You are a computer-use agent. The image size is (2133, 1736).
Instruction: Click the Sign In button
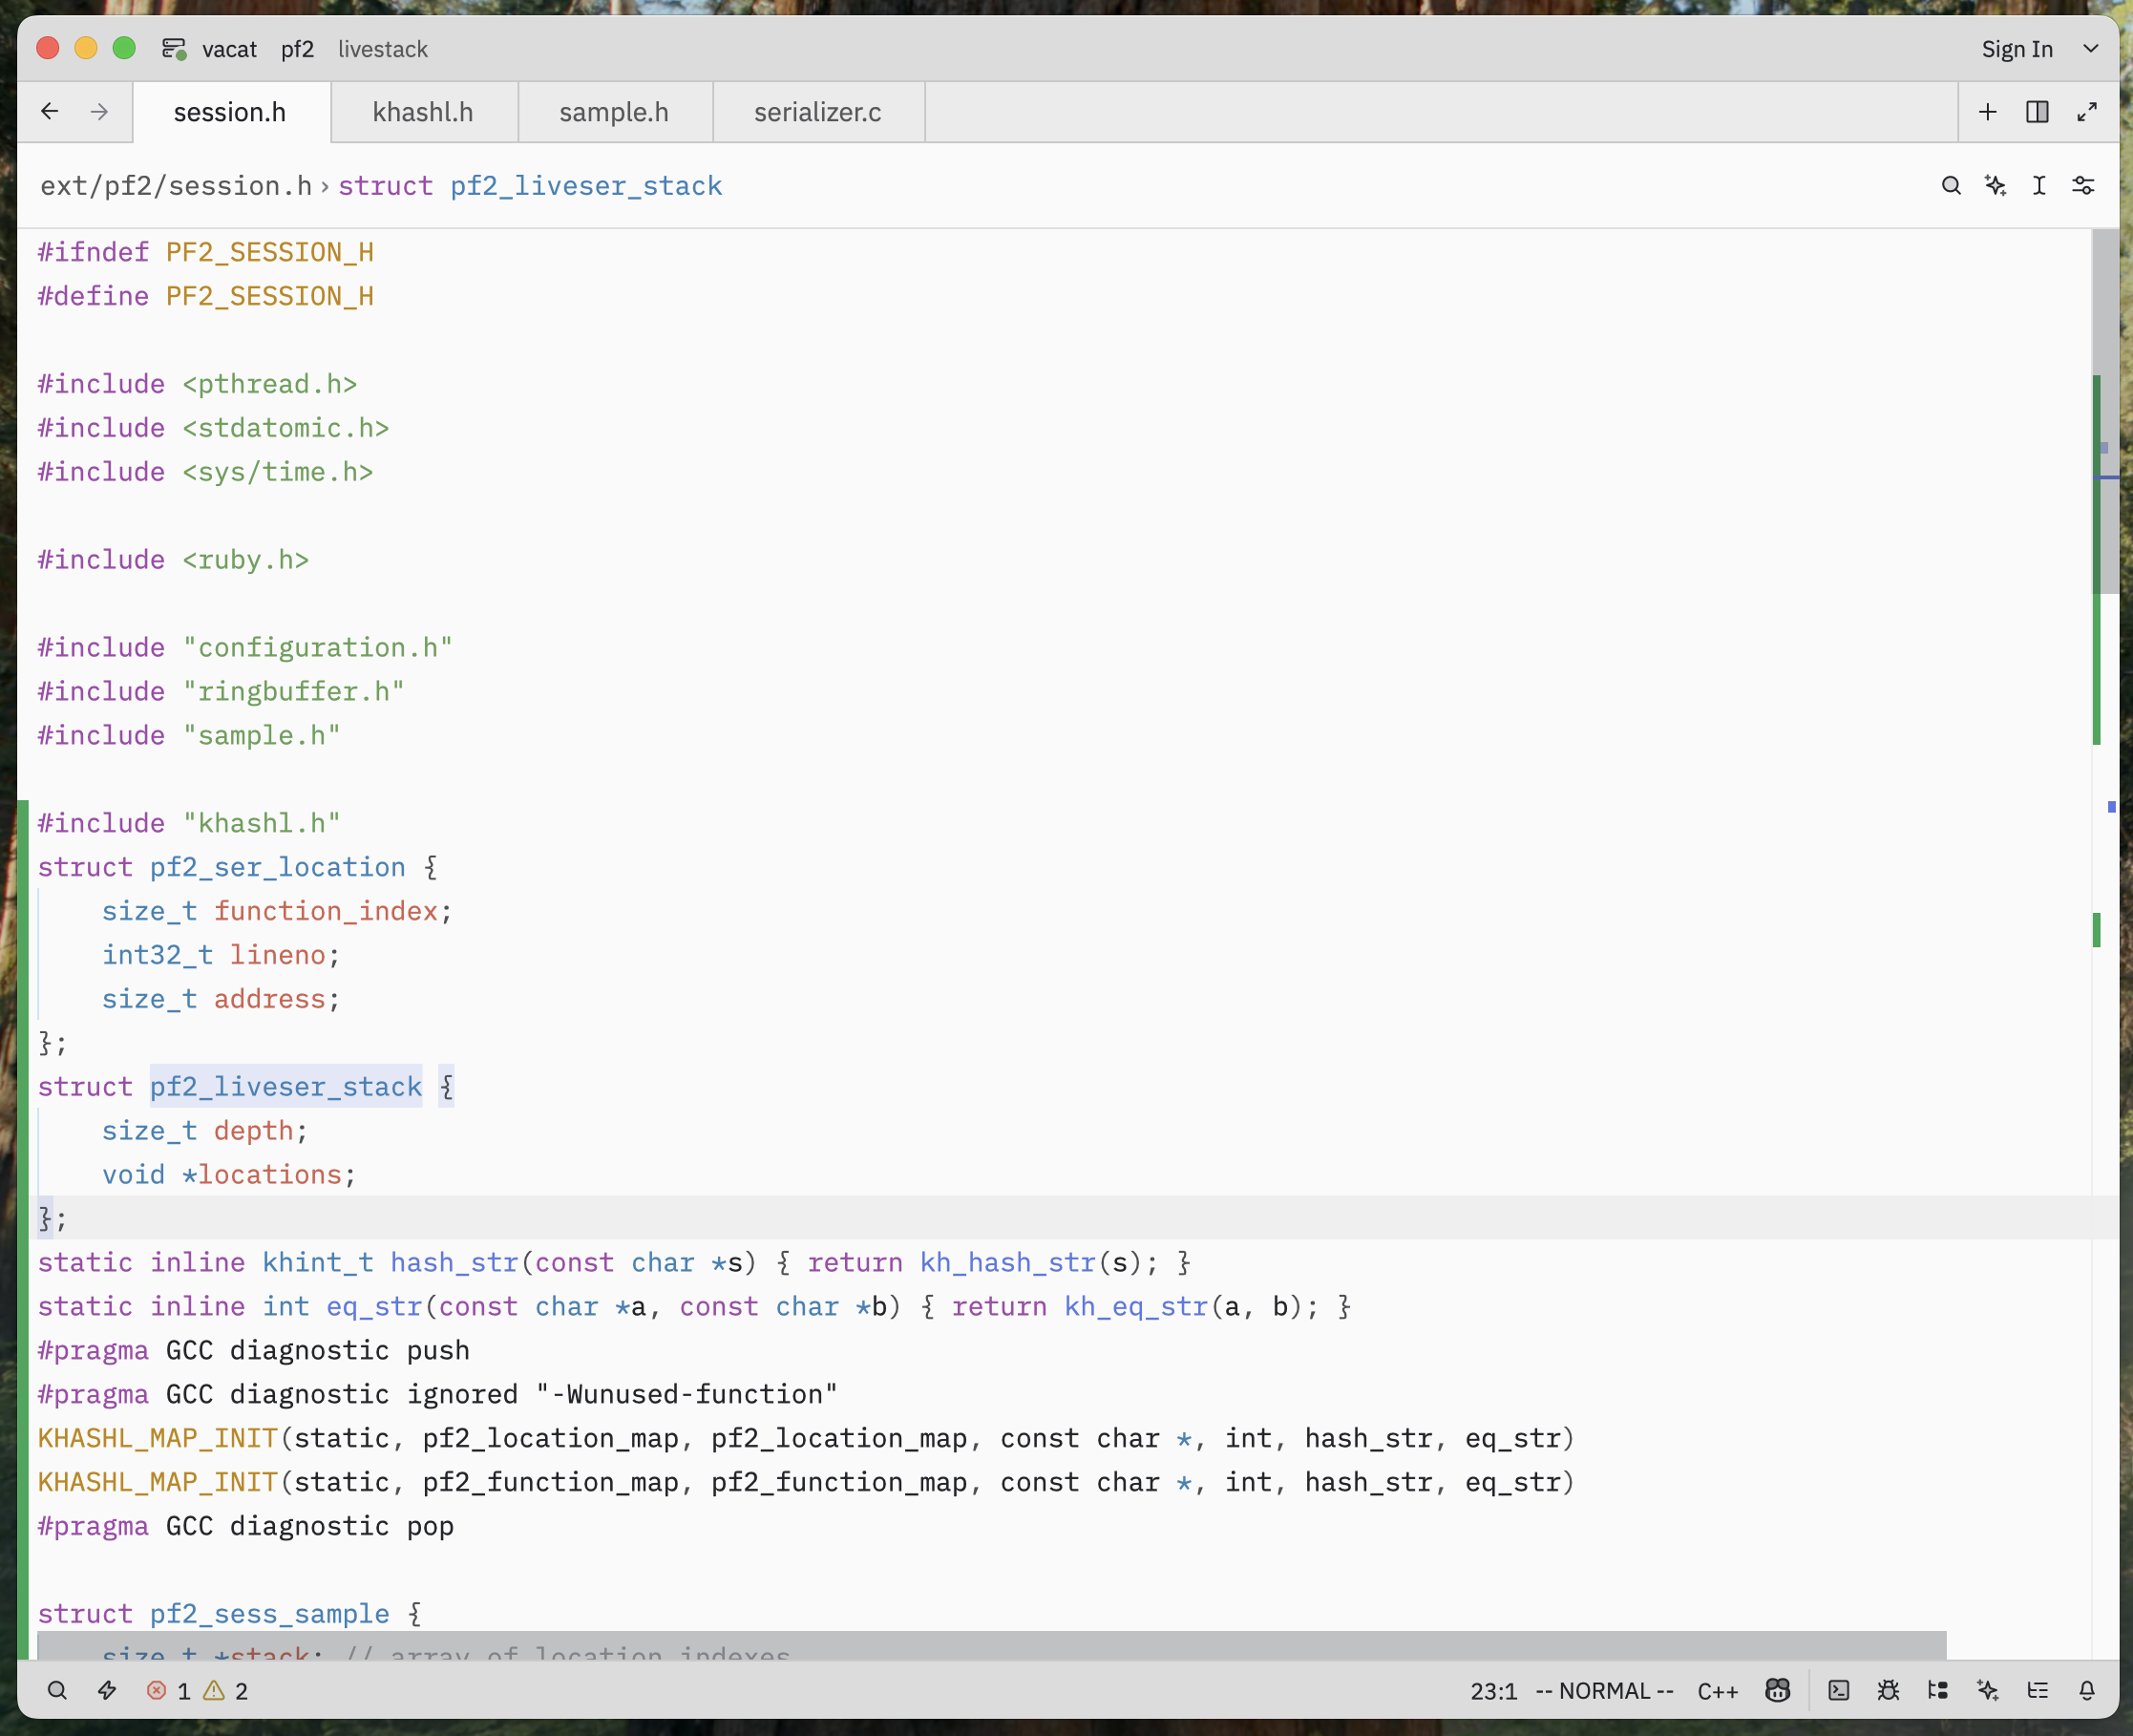(2016, 49)
